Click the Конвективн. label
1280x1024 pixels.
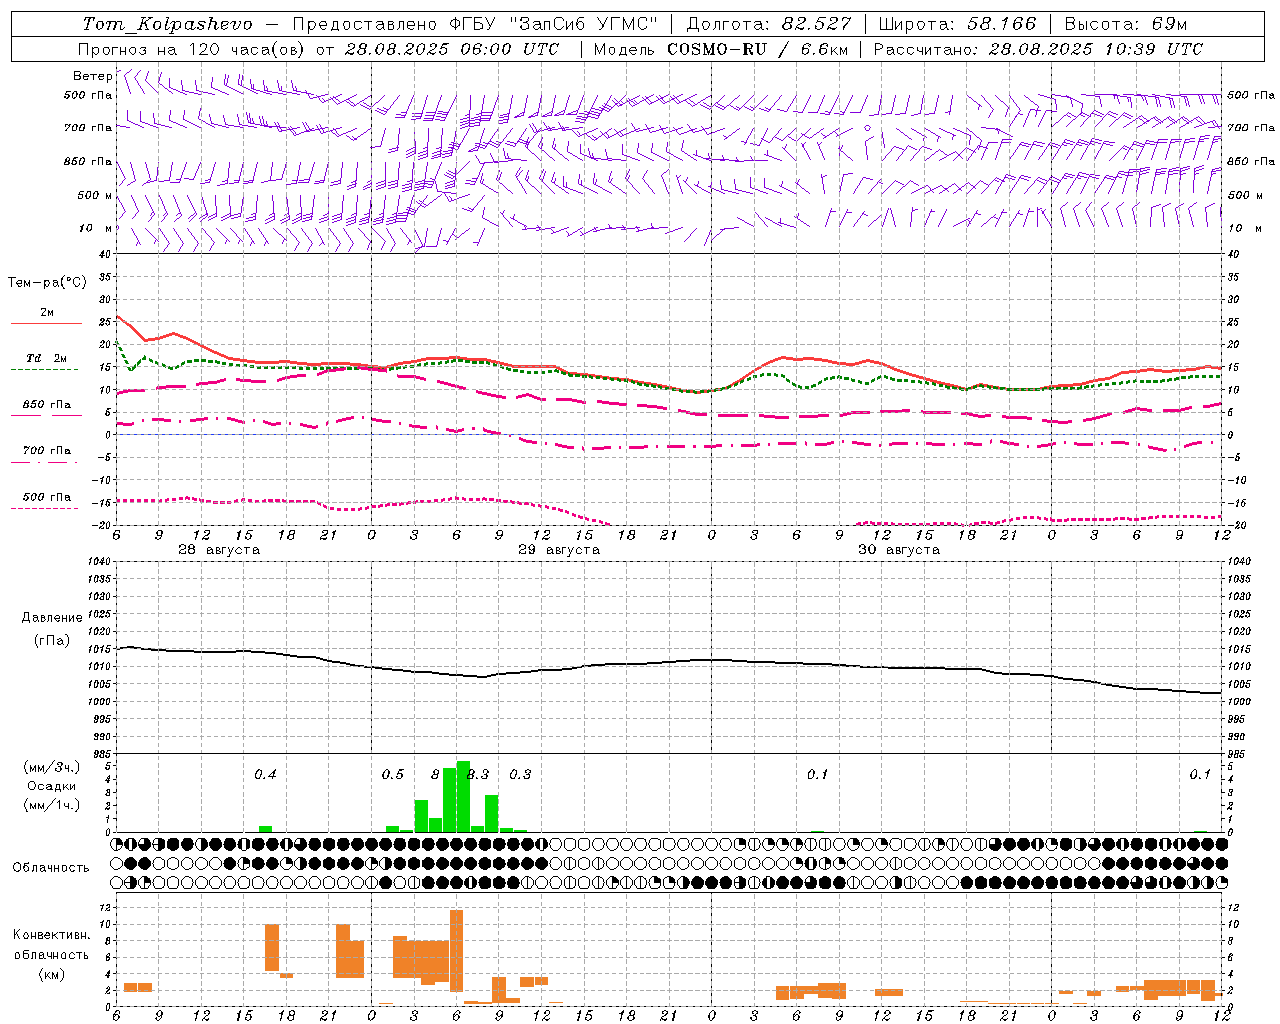[x=52, y=934]
